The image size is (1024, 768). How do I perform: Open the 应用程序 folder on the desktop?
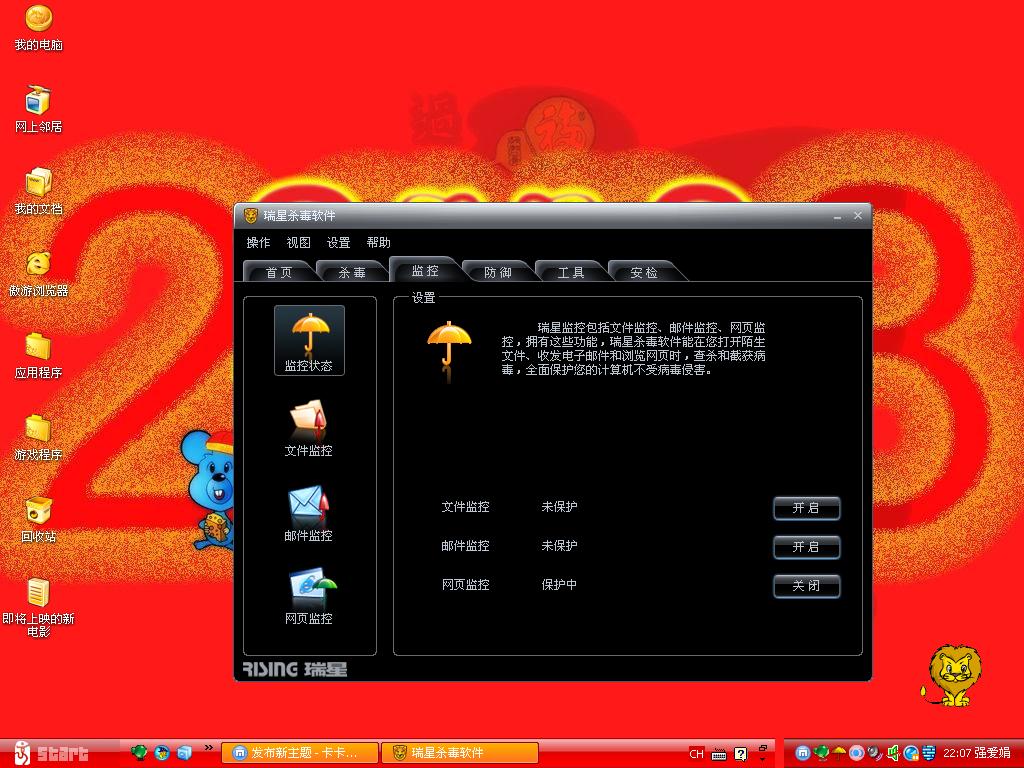pyautogui.click(x=39, y=356)
